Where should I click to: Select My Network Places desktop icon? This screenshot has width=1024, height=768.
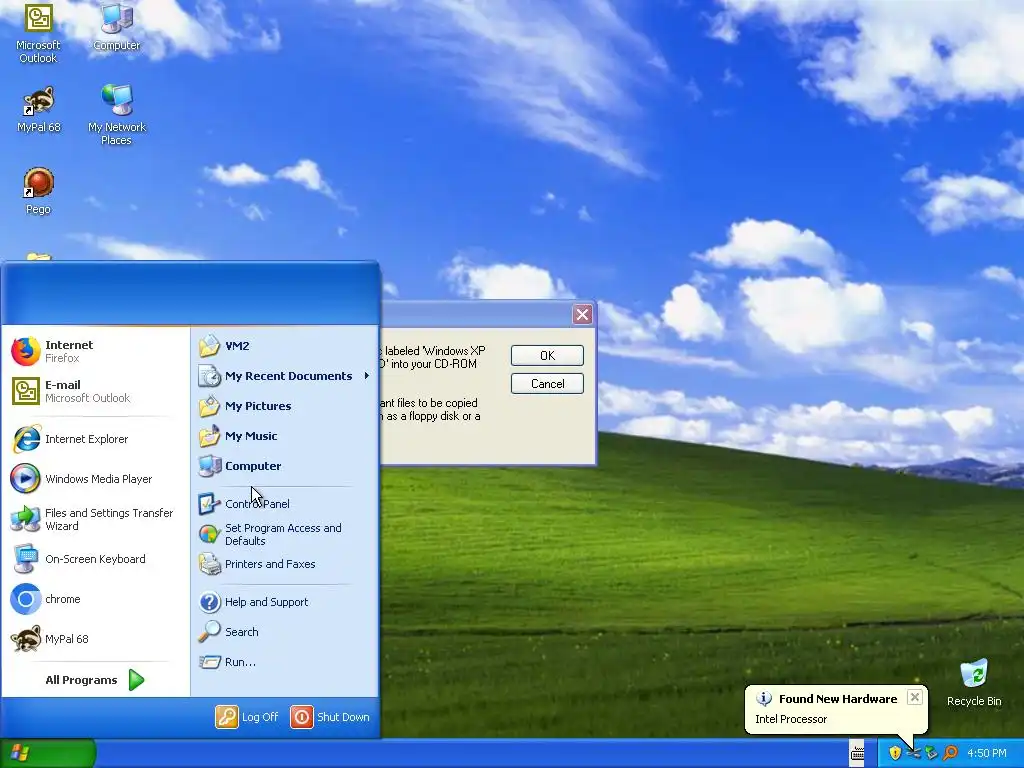pyautogui.click(x=116, y=115)
